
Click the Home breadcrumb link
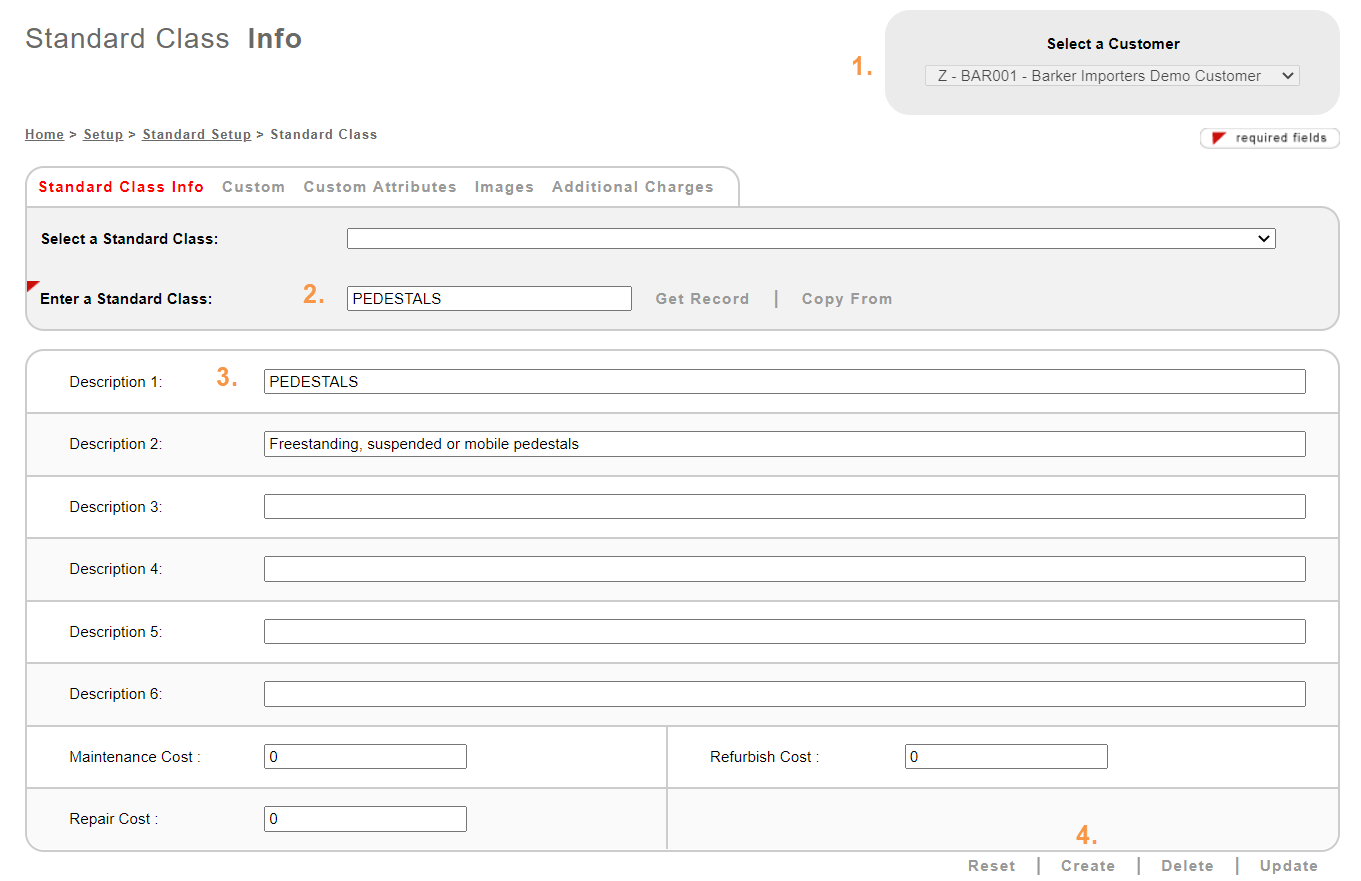[x=44, y=135]
